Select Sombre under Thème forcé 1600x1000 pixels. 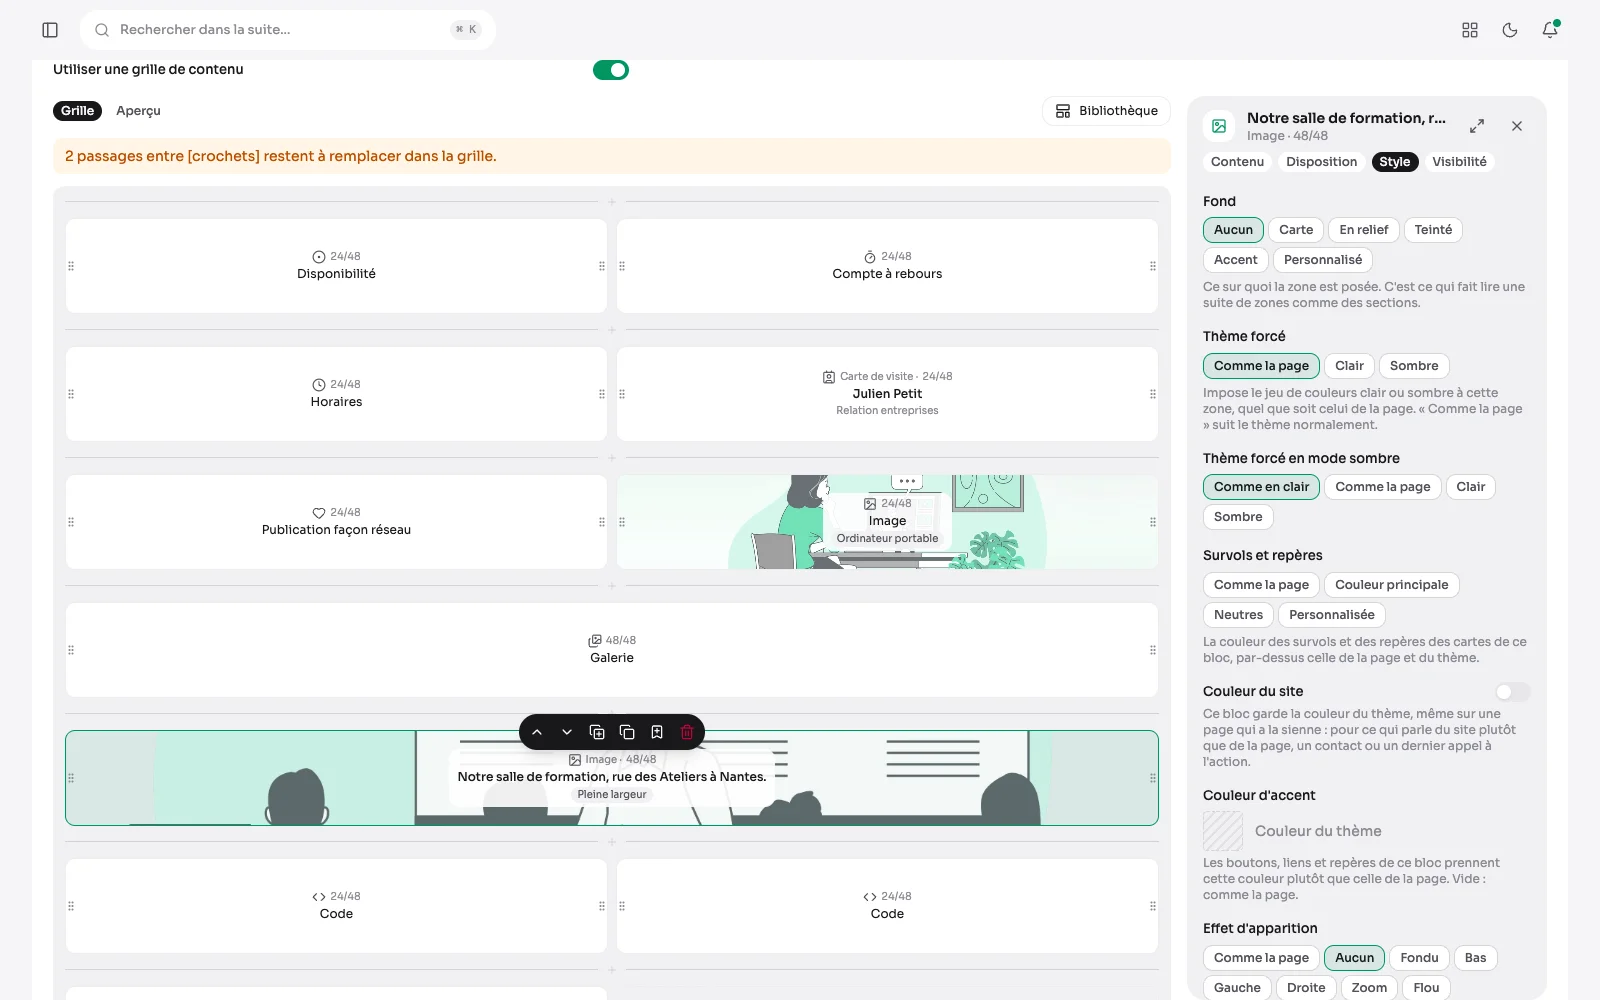(x=1414, y=366)
